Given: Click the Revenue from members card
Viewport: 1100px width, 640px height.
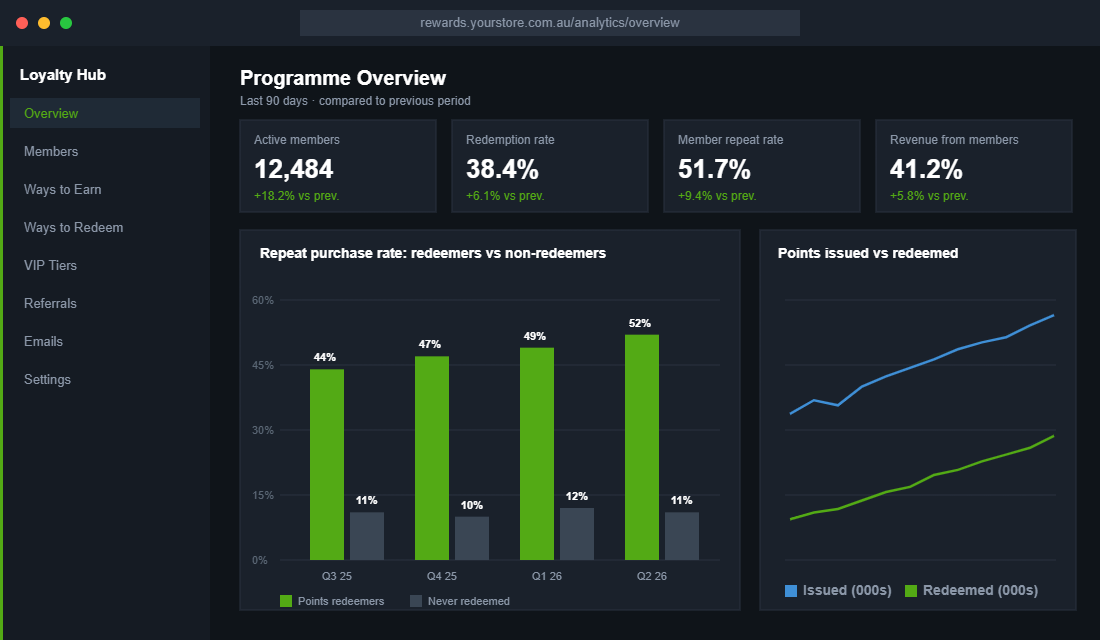Looking at the screenshot, I should (974, 166).
